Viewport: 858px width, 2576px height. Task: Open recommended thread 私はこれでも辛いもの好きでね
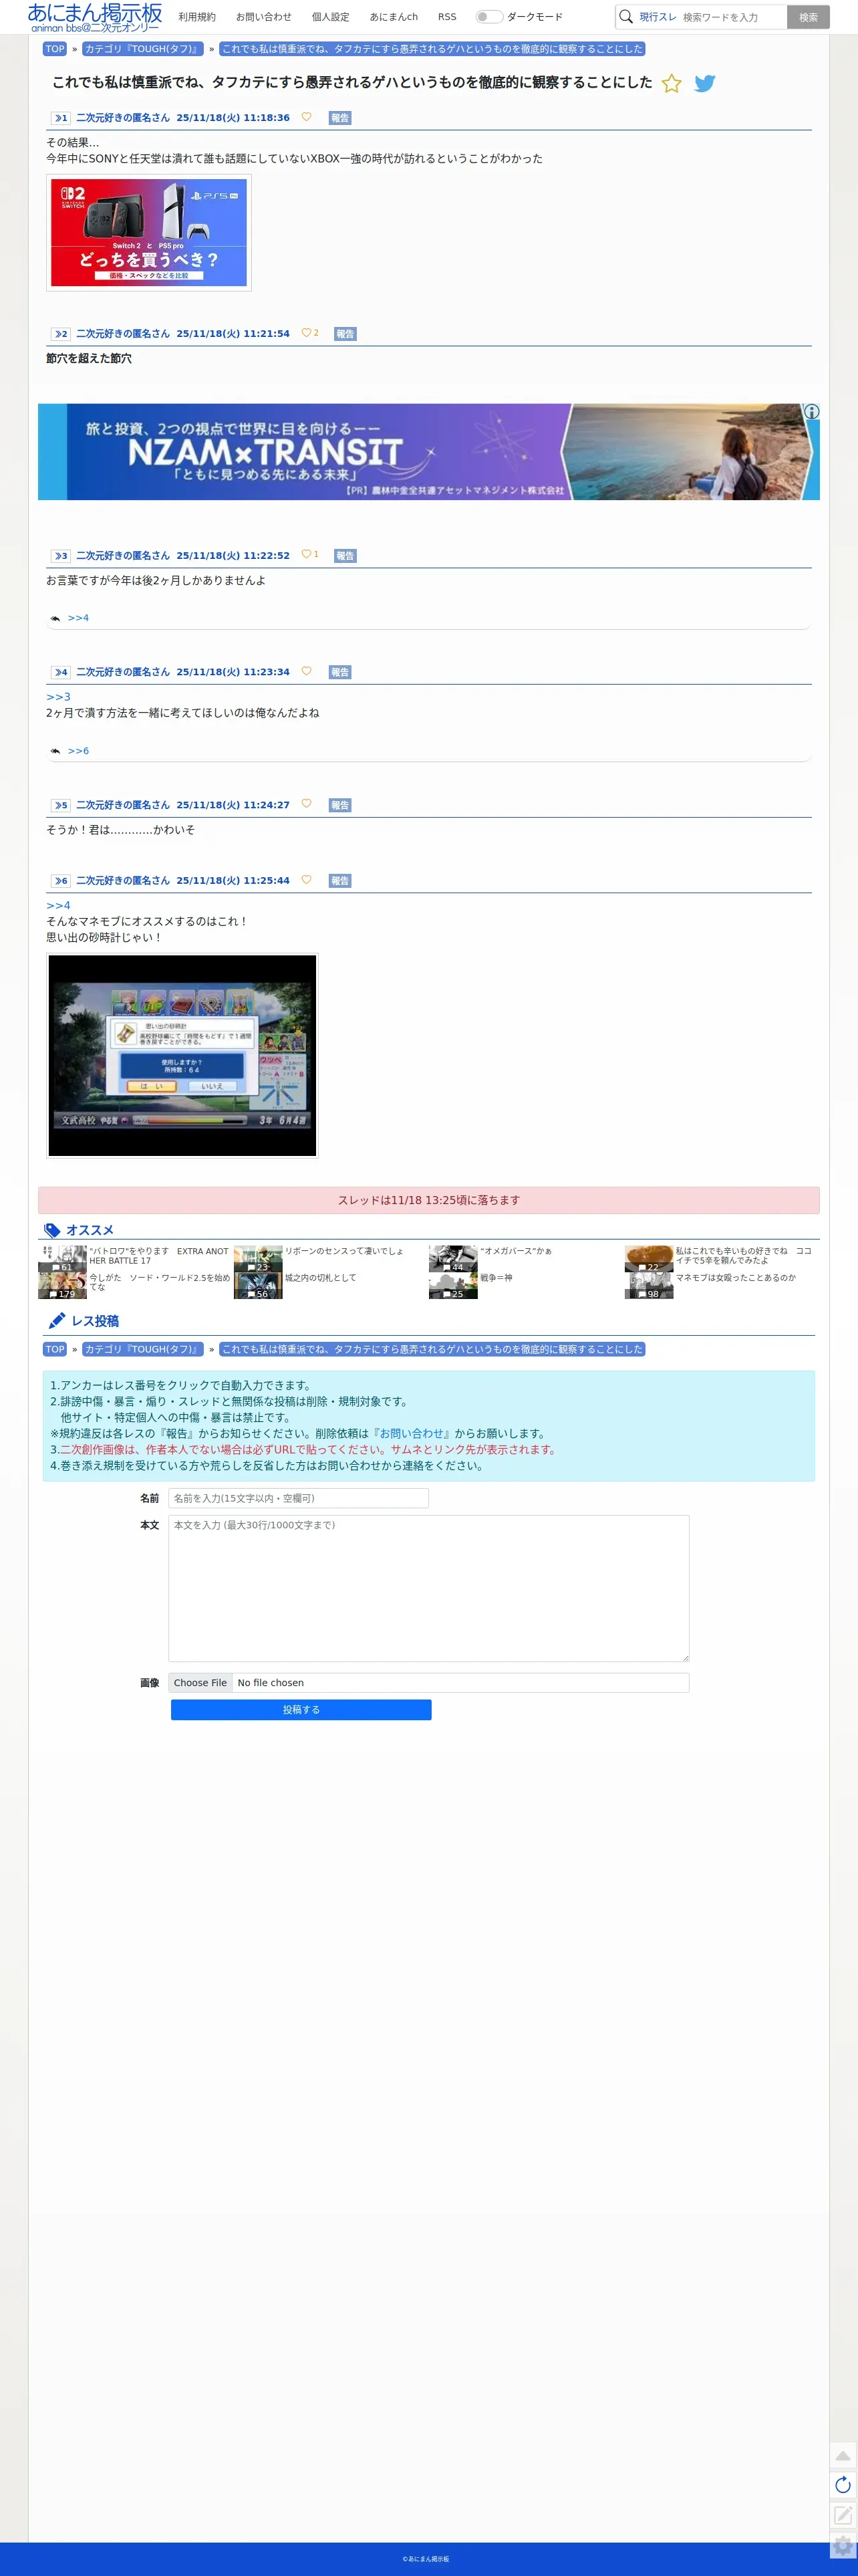click(744, 1256)
